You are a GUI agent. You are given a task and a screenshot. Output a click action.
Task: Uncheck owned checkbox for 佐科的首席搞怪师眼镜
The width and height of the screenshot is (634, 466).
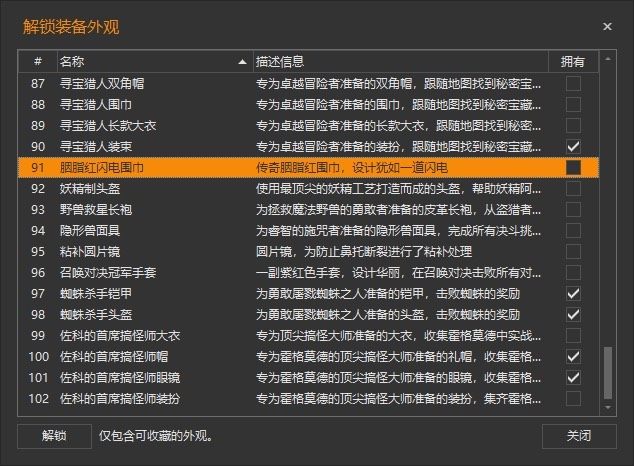point(573,378)
